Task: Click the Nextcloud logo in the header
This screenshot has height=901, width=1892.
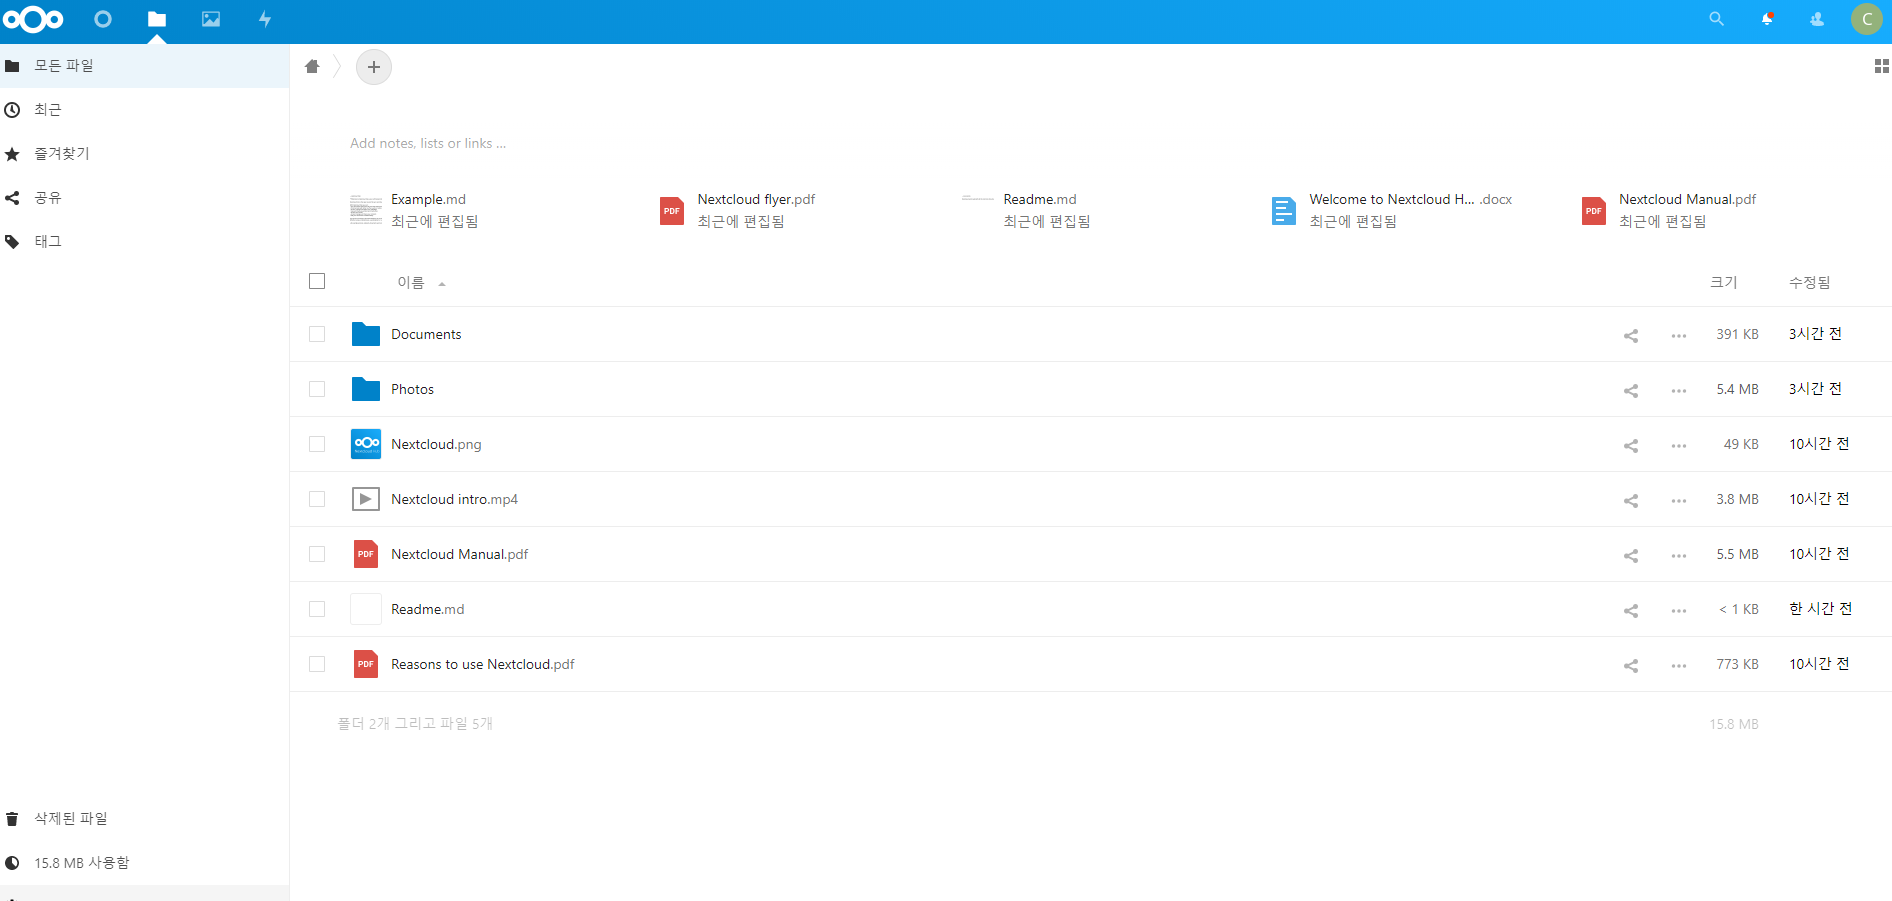Action: point(33,19)
